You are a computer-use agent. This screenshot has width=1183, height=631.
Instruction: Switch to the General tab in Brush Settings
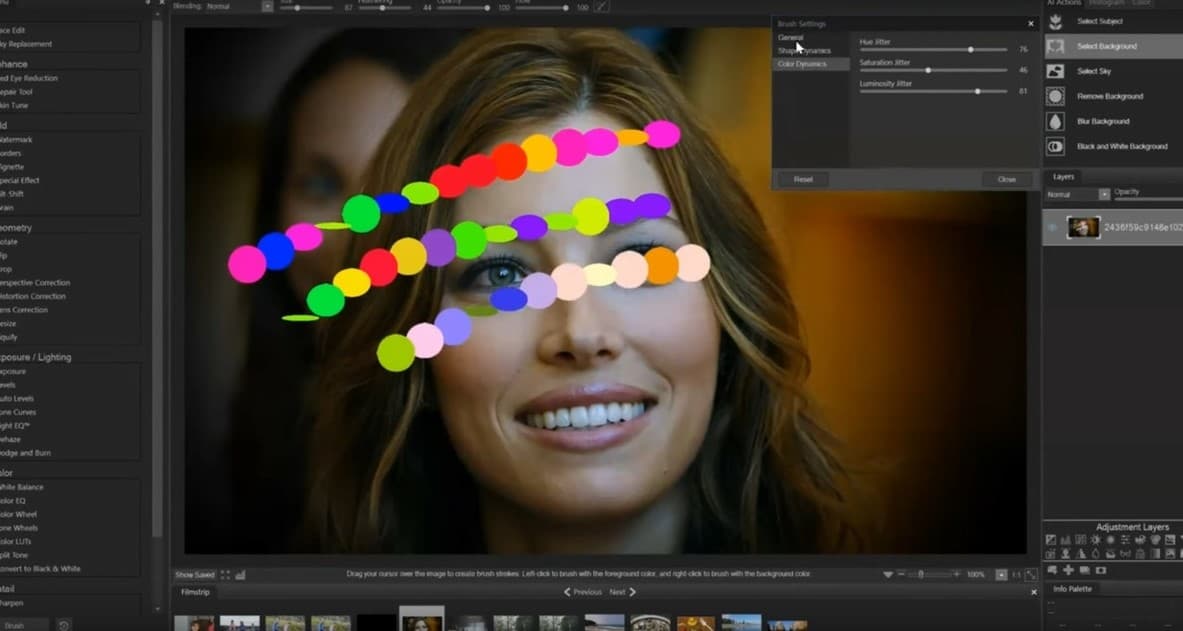point(791,38)
